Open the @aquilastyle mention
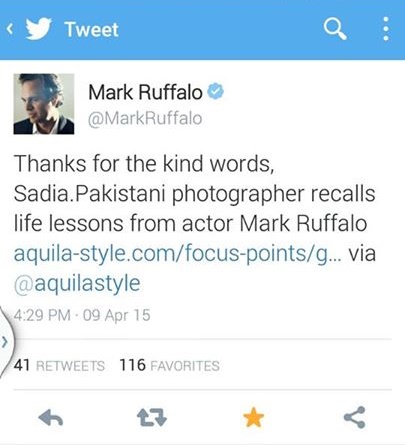This screenshot has width=405, height=445. (x=77, y=284)
